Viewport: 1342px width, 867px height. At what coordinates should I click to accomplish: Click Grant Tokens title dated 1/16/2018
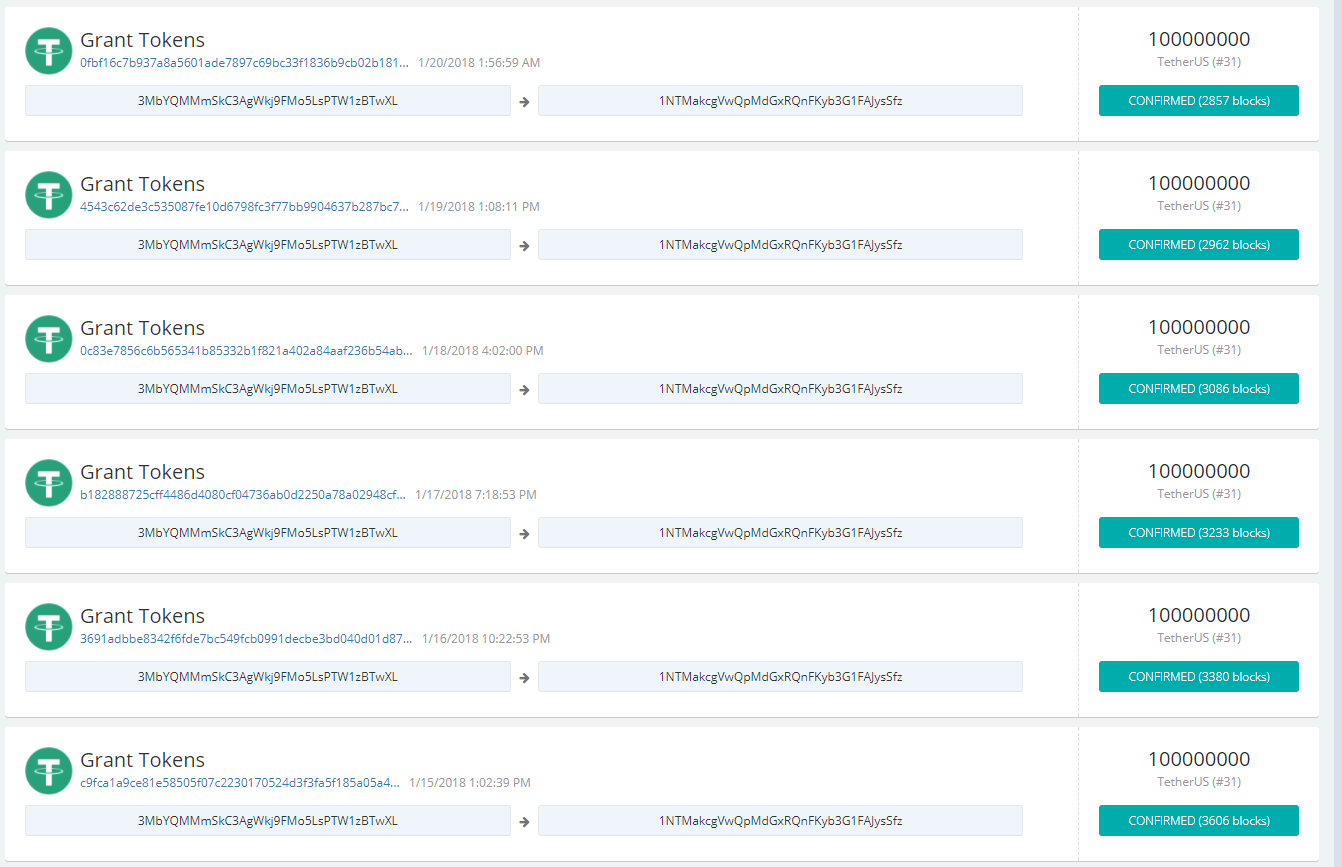(x=142, y=616)
